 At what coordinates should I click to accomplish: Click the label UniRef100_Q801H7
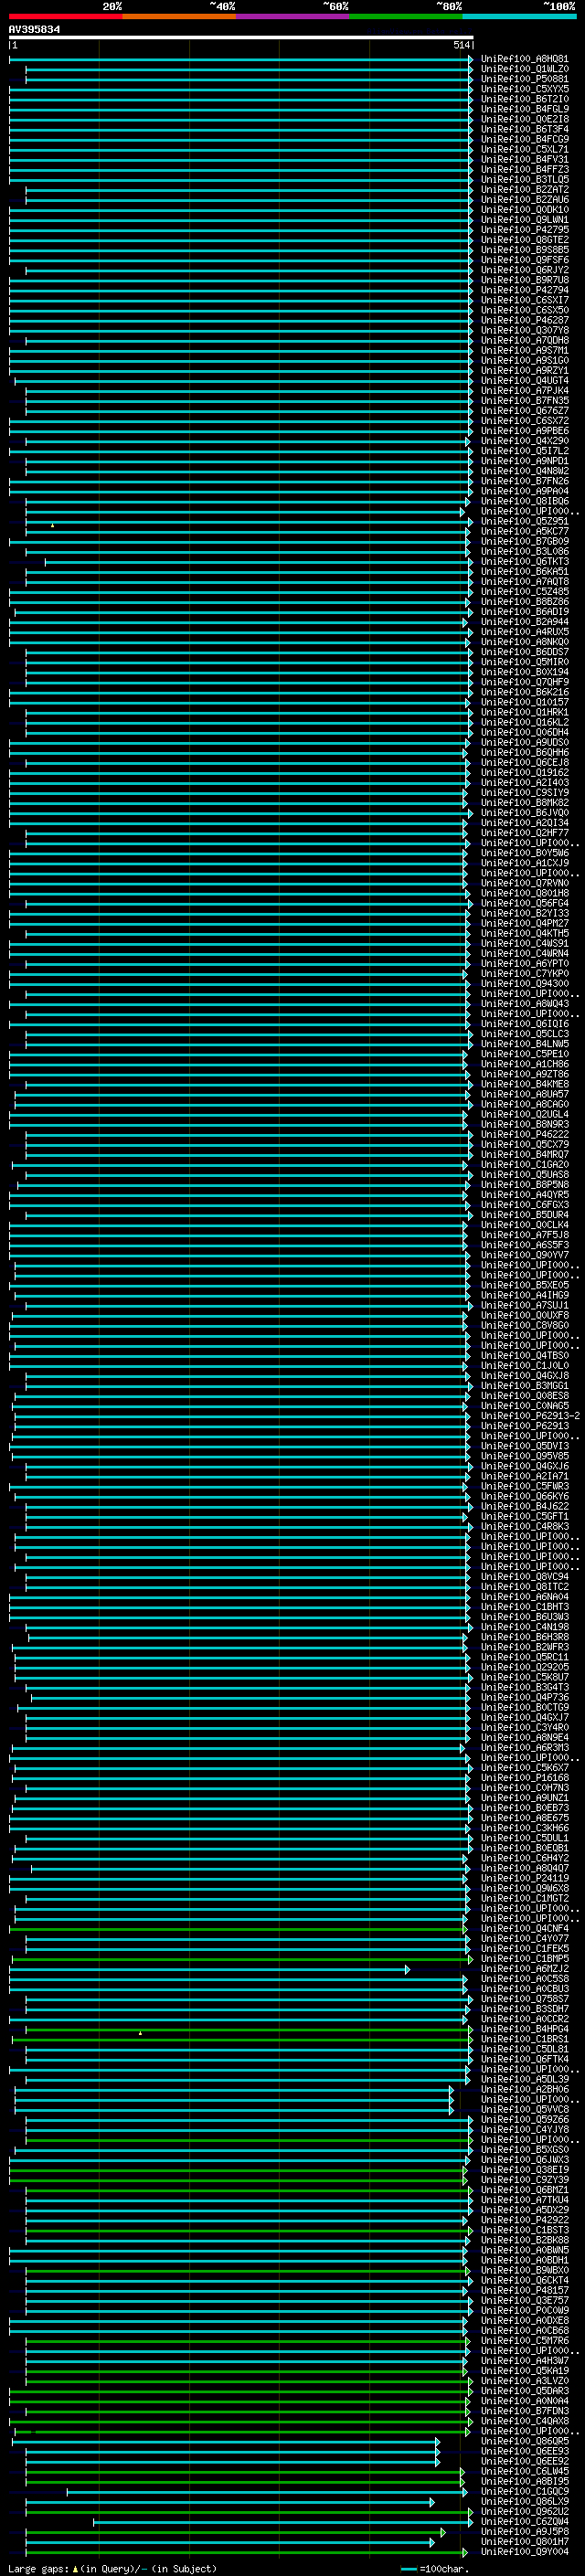pos(524,2542)
